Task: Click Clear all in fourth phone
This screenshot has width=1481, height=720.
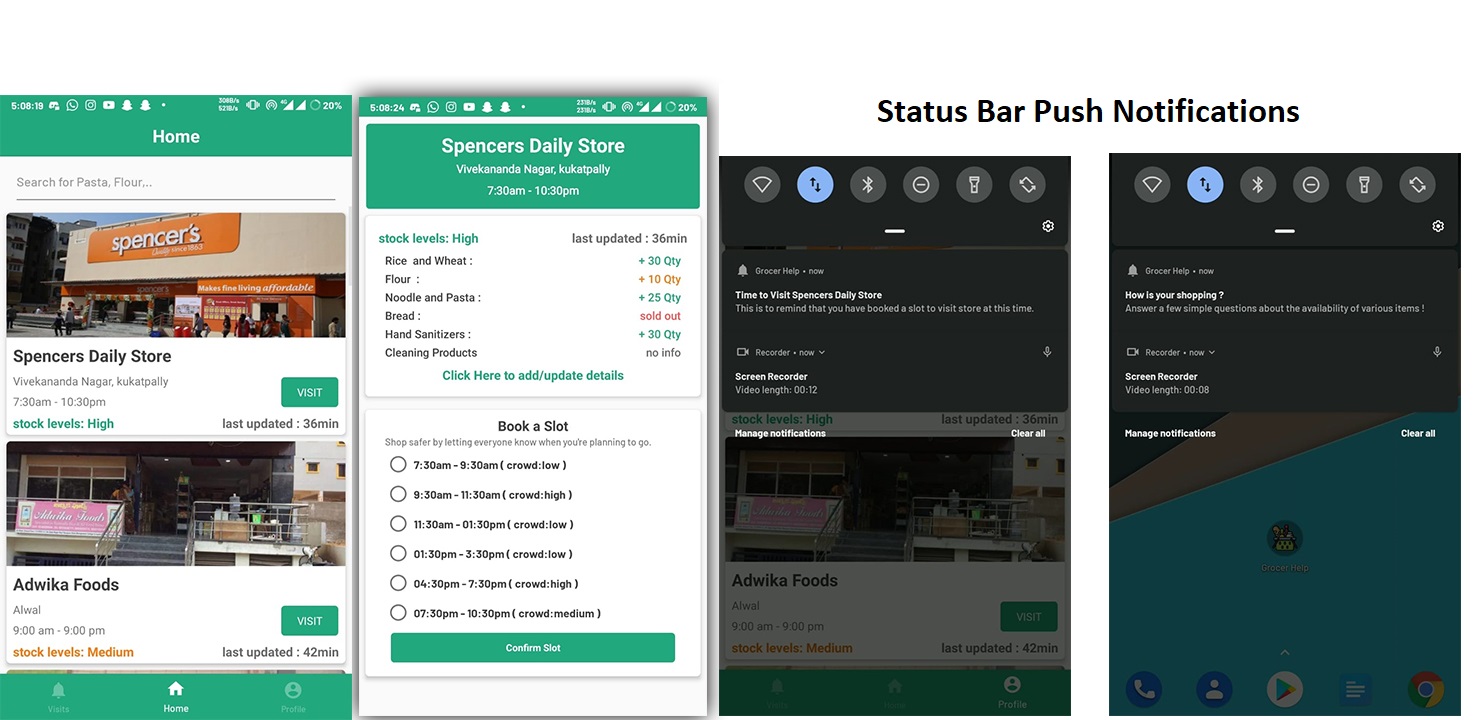Action: point(1418,433)
